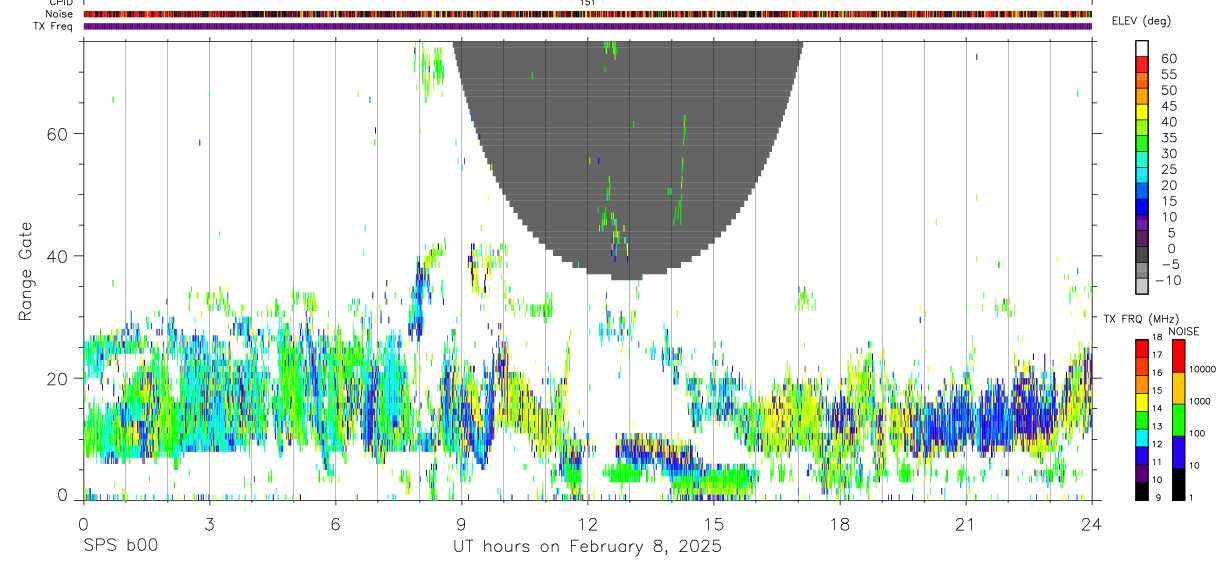
Task: Click x-axis tick label '9'
Action: pos(461,524)
